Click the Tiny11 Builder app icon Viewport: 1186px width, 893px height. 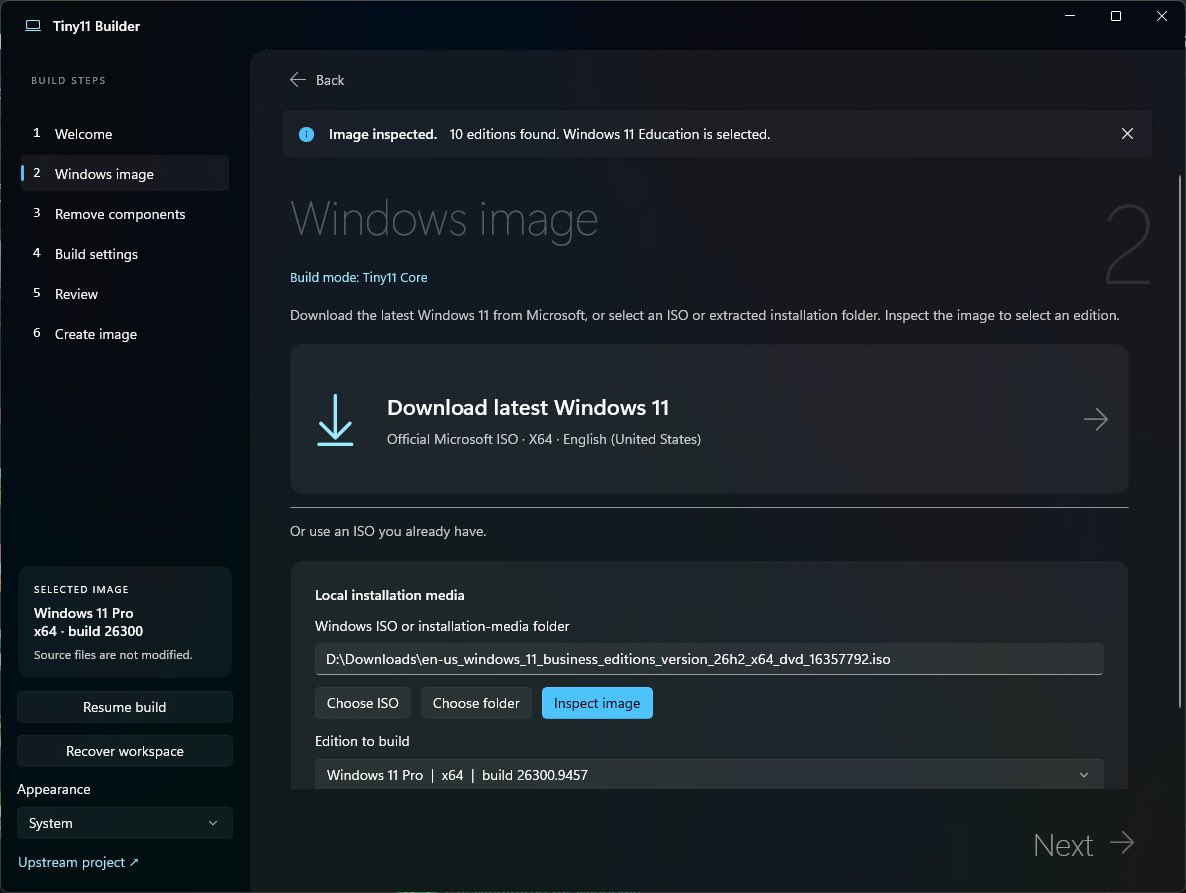point(33,26)
